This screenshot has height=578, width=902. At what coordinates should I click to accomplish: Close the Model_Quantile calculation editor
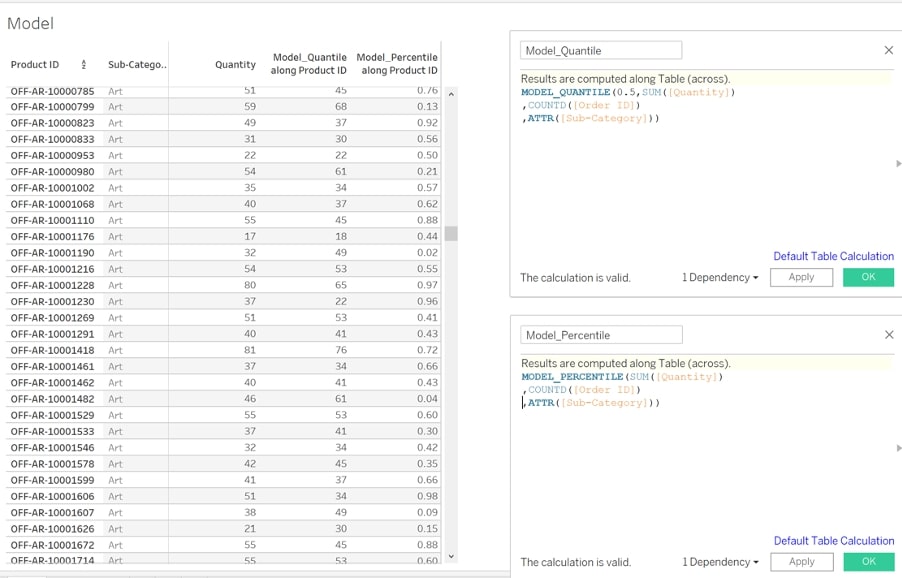click(889, 50)
